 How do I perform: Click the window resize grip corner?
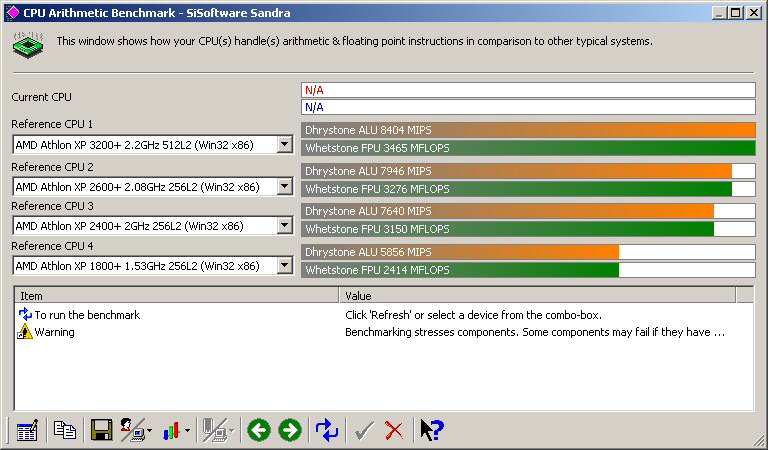pyautogui.click(x=758, y=439)
